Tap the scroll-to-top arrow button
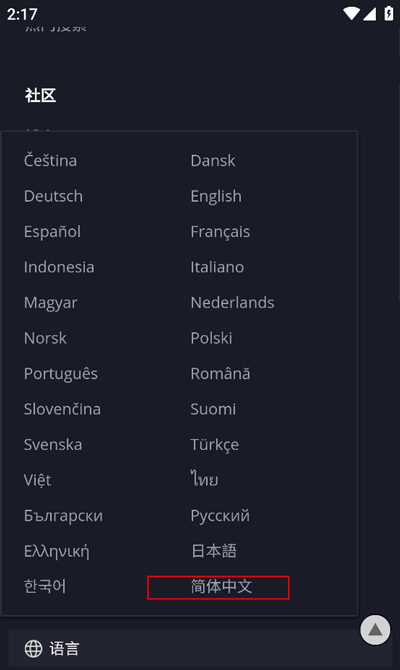Screen dimensions: 400x670 [x=375, y=629]
